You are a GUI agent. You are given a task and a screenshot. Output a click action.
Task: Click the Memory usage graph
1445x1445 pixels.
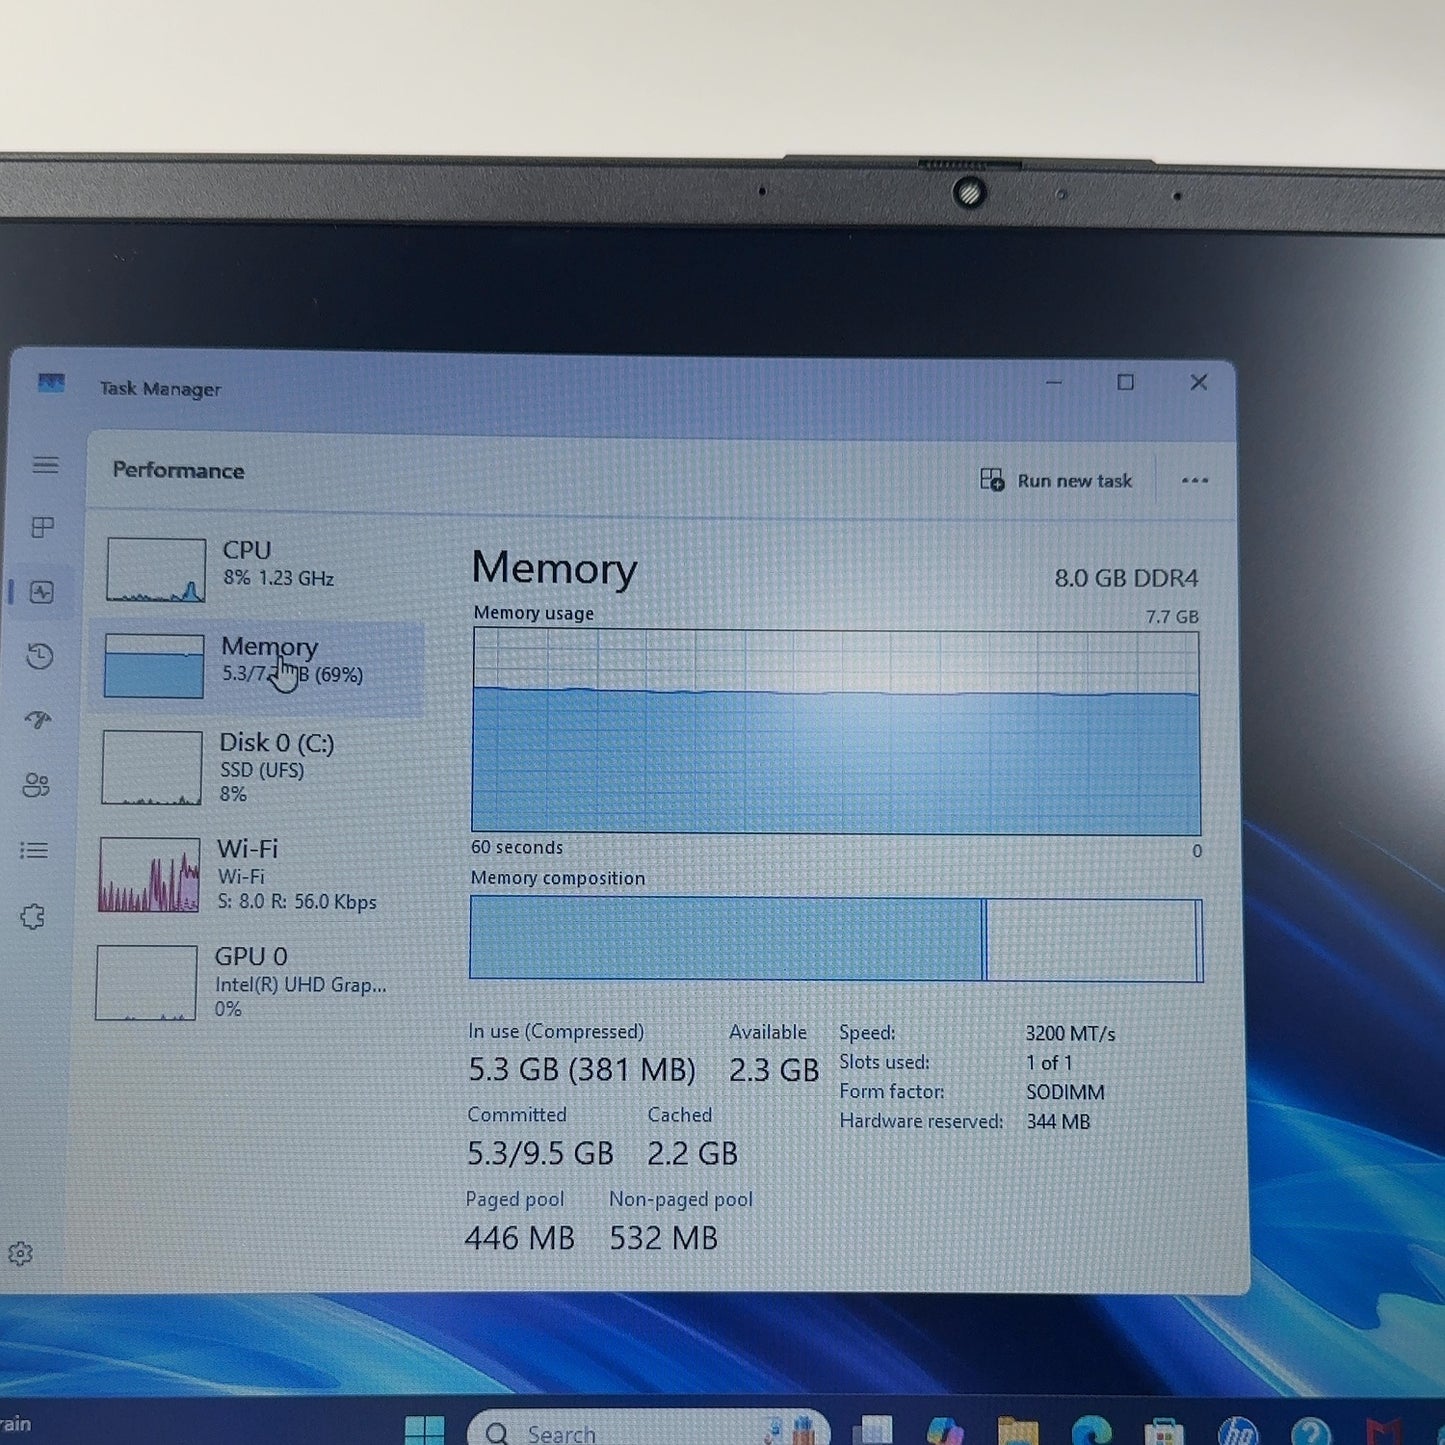tap(836, 732)
